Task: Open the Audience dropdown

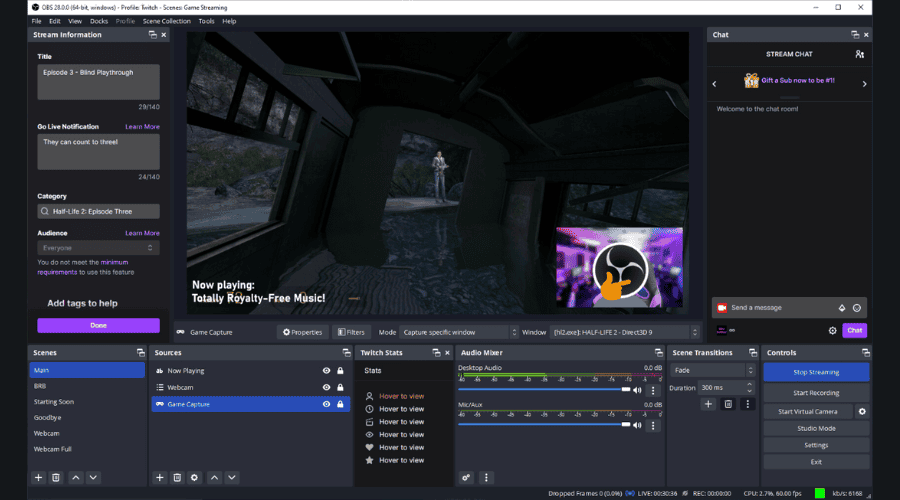Action: tap(98, 248)
